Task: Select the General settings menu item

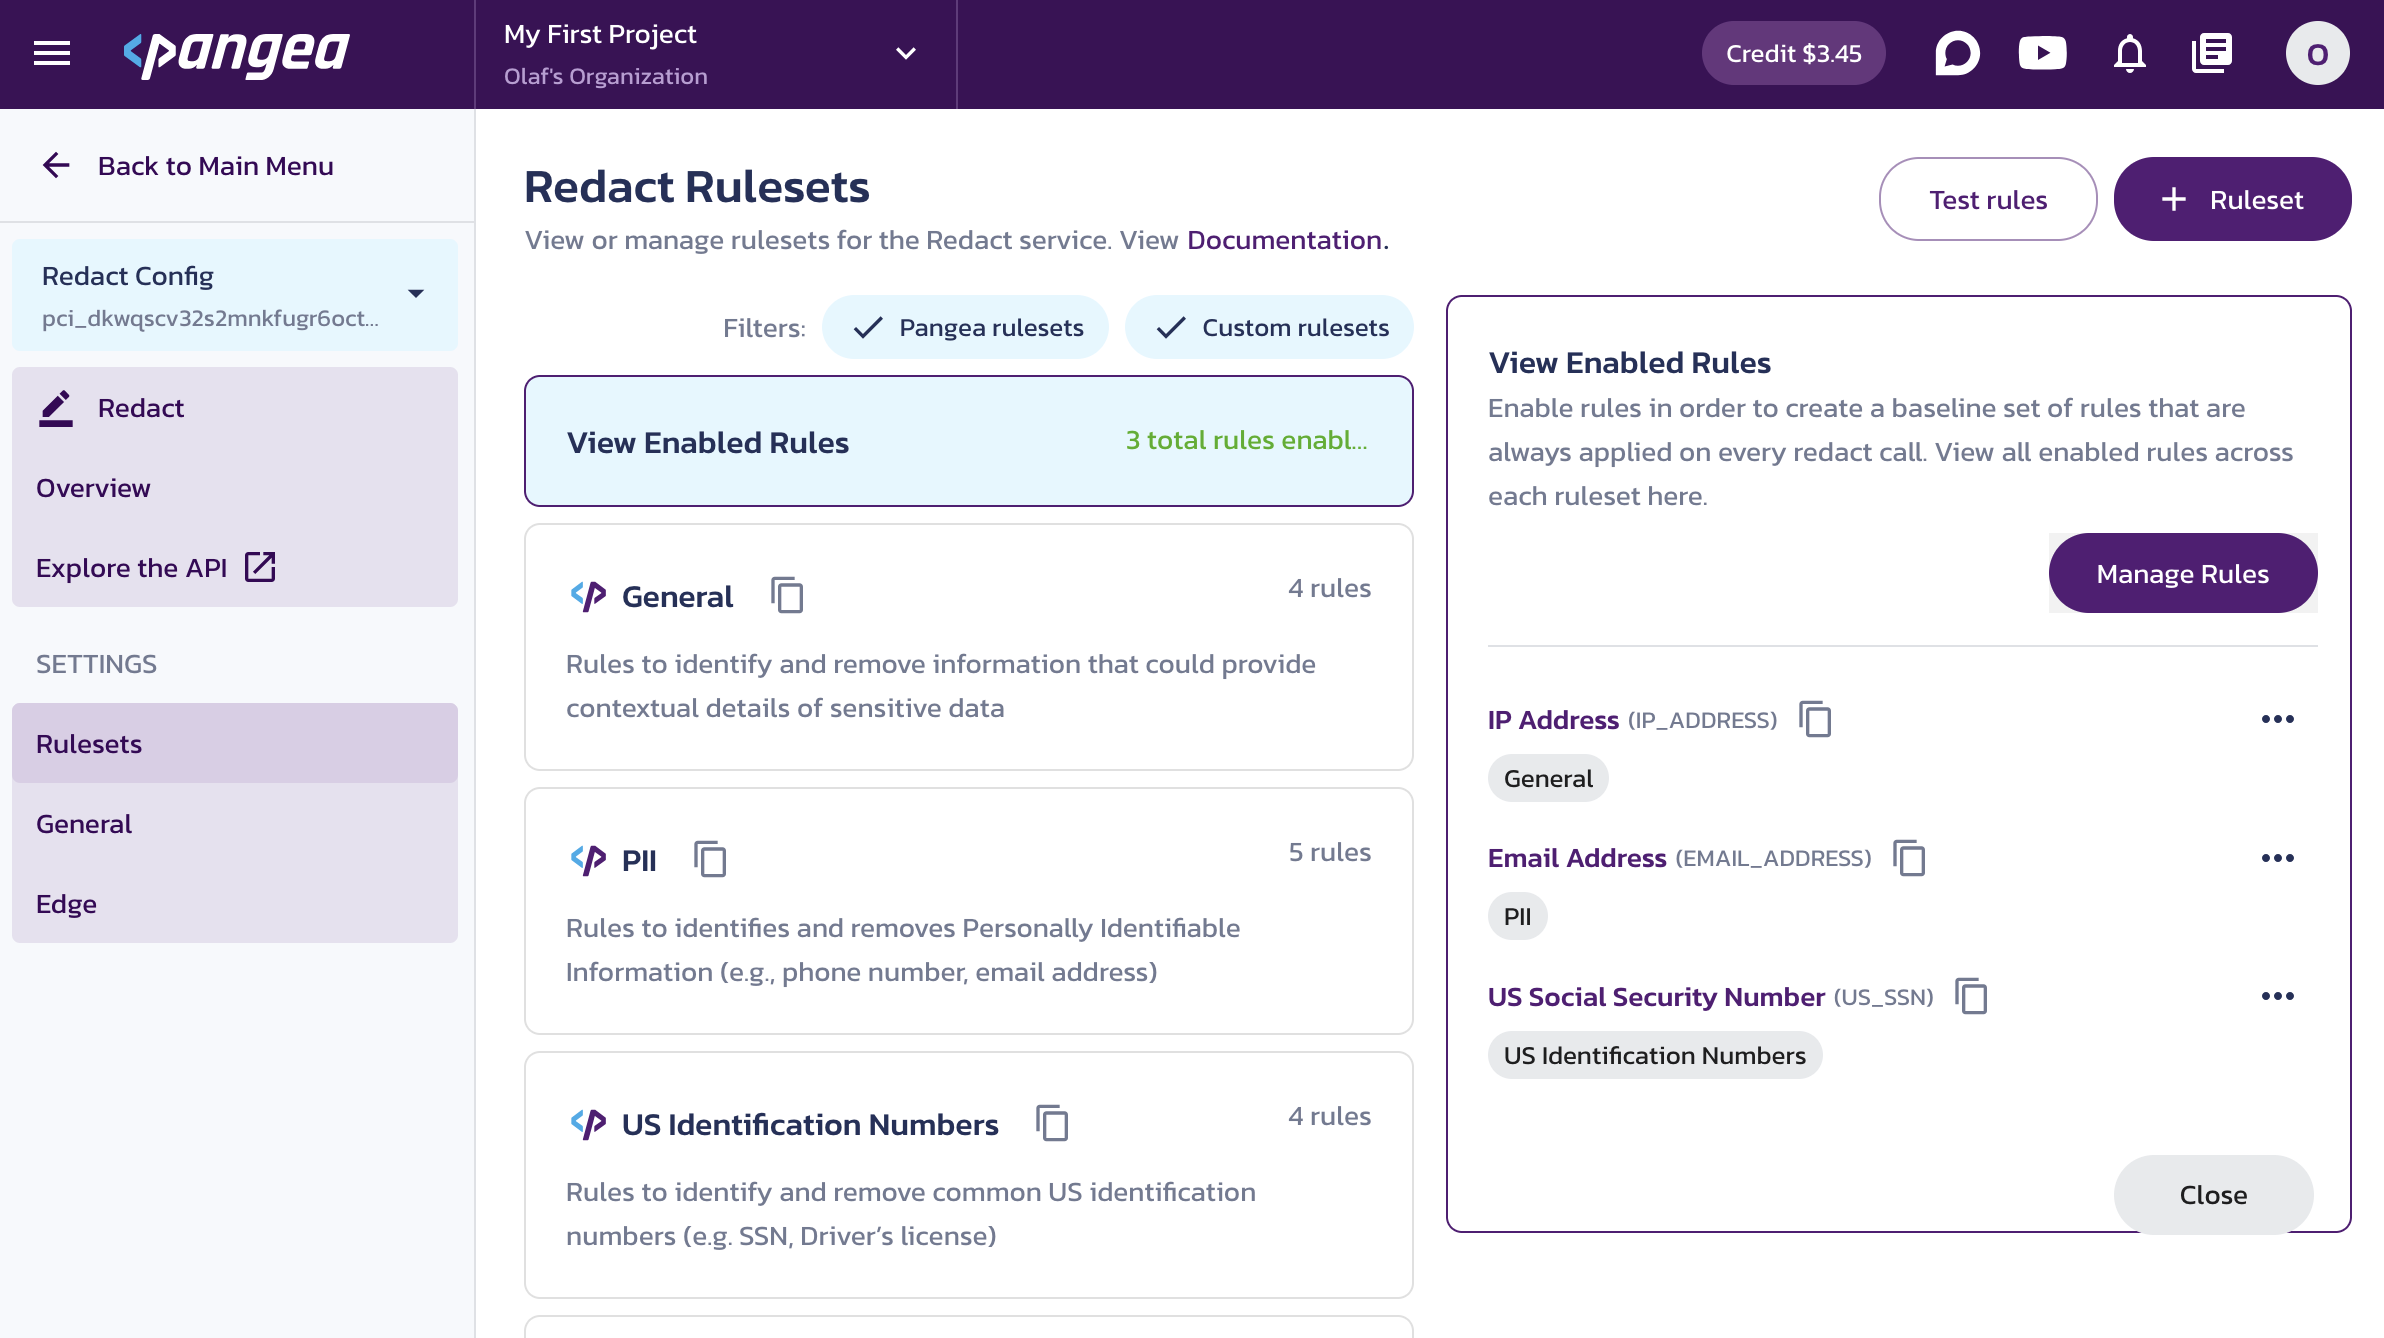Action: tap(84, 822)
